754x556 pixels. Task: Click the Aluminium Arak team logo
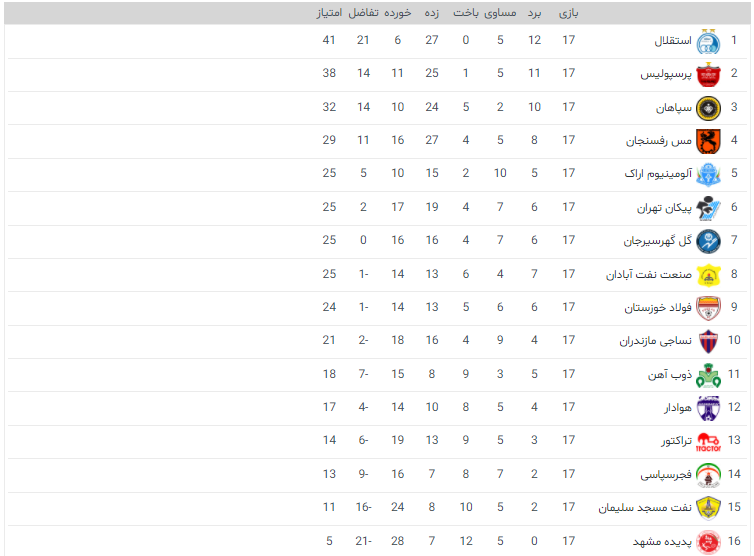point(708,175)
